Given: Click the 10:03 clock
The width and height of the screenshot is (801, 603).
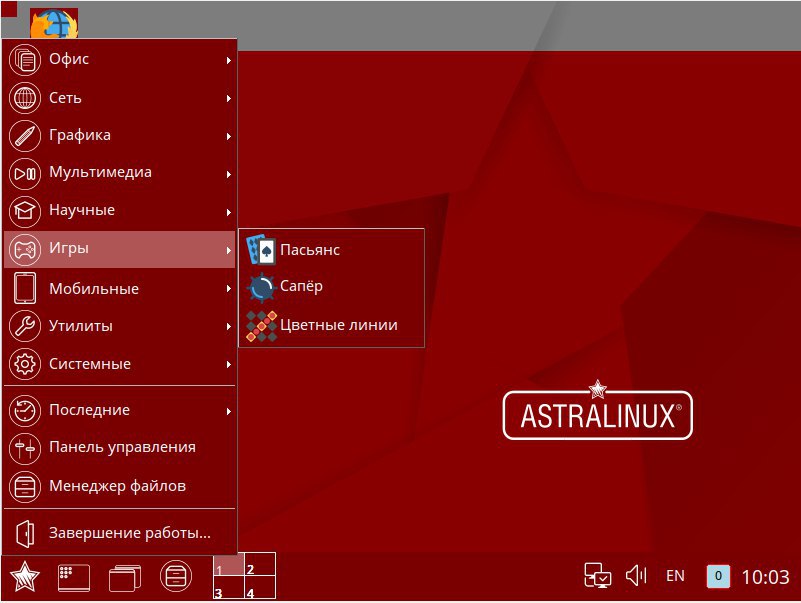Looking at the screenshot, I should tap(765, 577).
